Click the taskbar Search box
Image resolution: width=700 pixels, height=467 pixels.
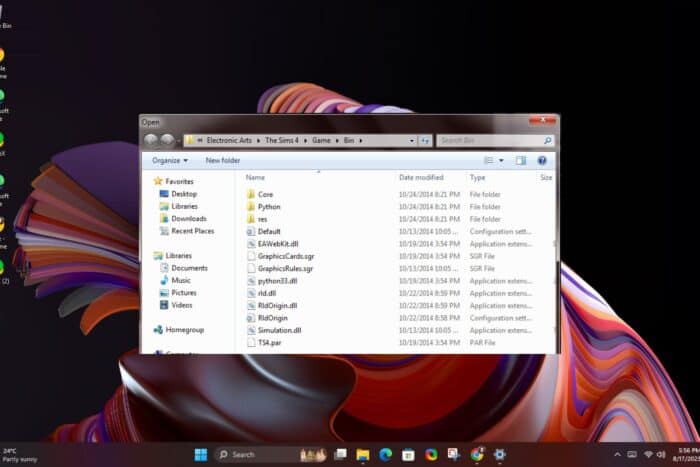pos(272,454)
